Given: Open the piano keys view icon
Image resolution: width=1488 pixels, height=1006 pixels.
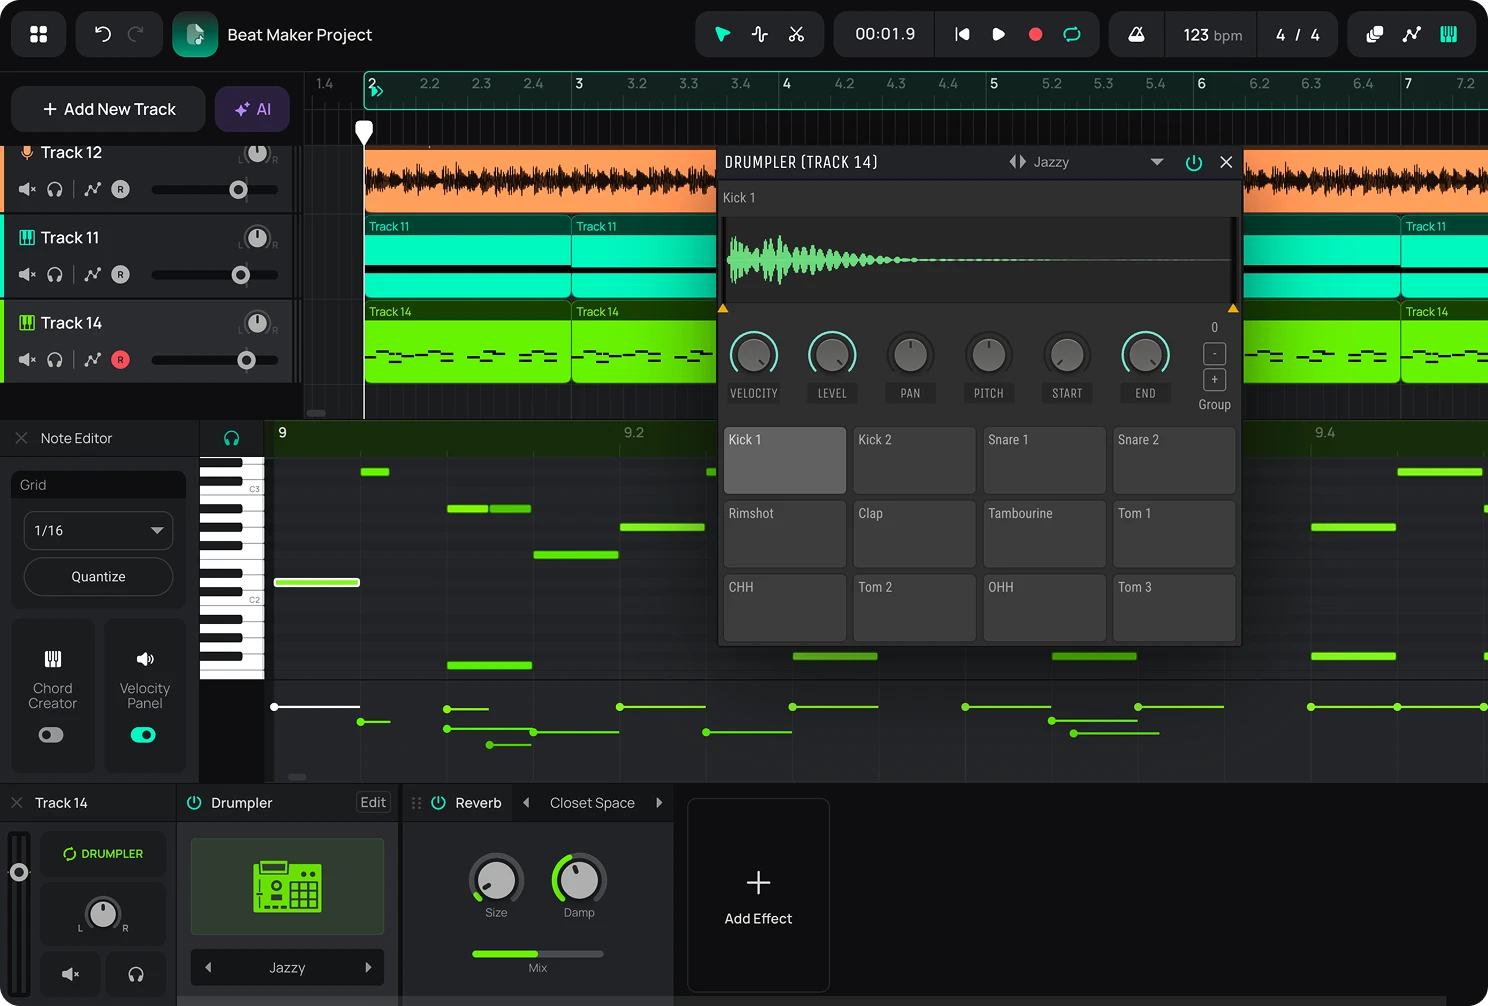Looking at the screenshot, I should coord(1448,34).
